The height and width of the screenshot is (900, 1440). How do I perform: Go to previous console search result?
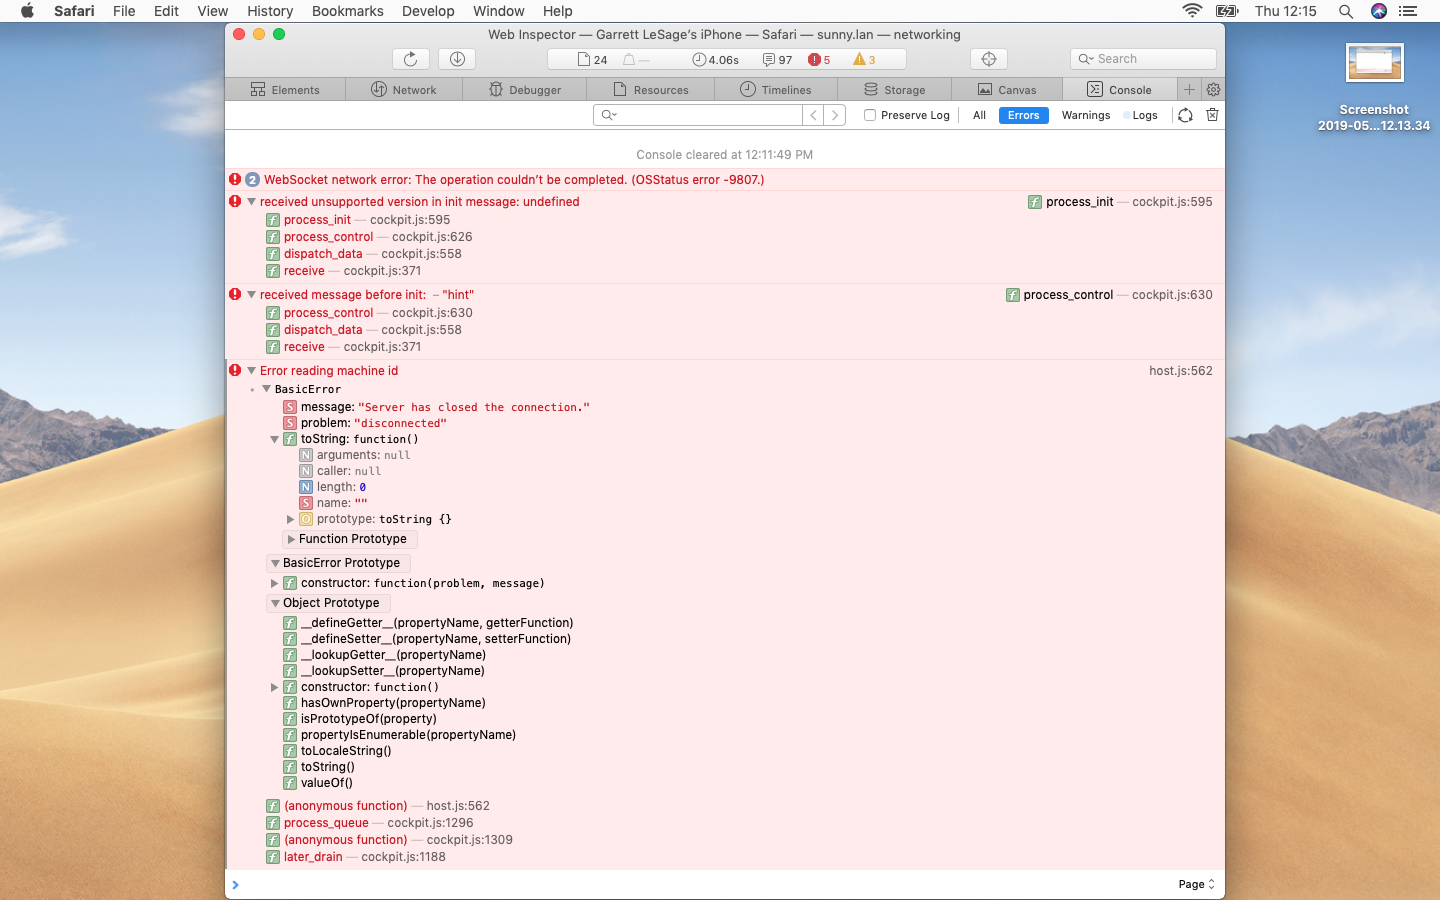click(814, 115)
